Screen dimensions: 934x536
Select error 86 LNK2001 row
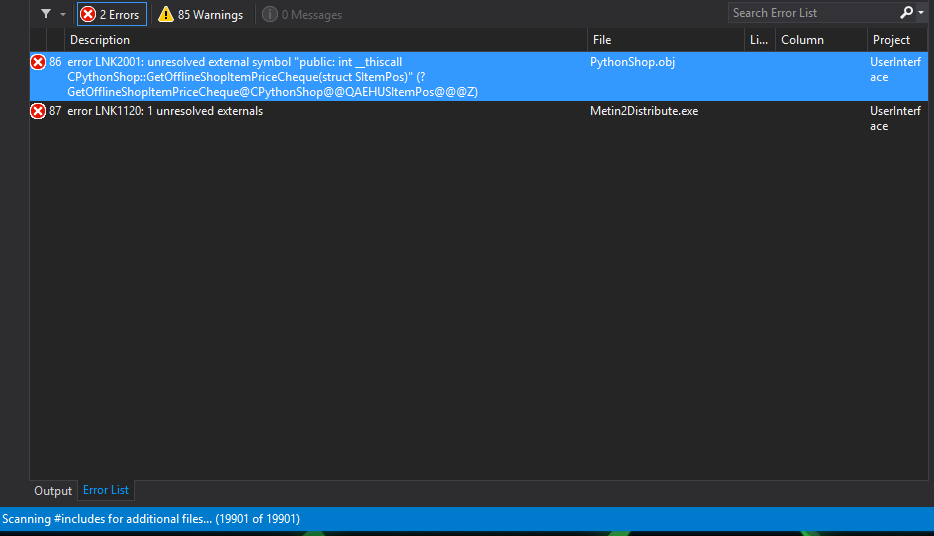pyautogui.click(x=479, y=76)
